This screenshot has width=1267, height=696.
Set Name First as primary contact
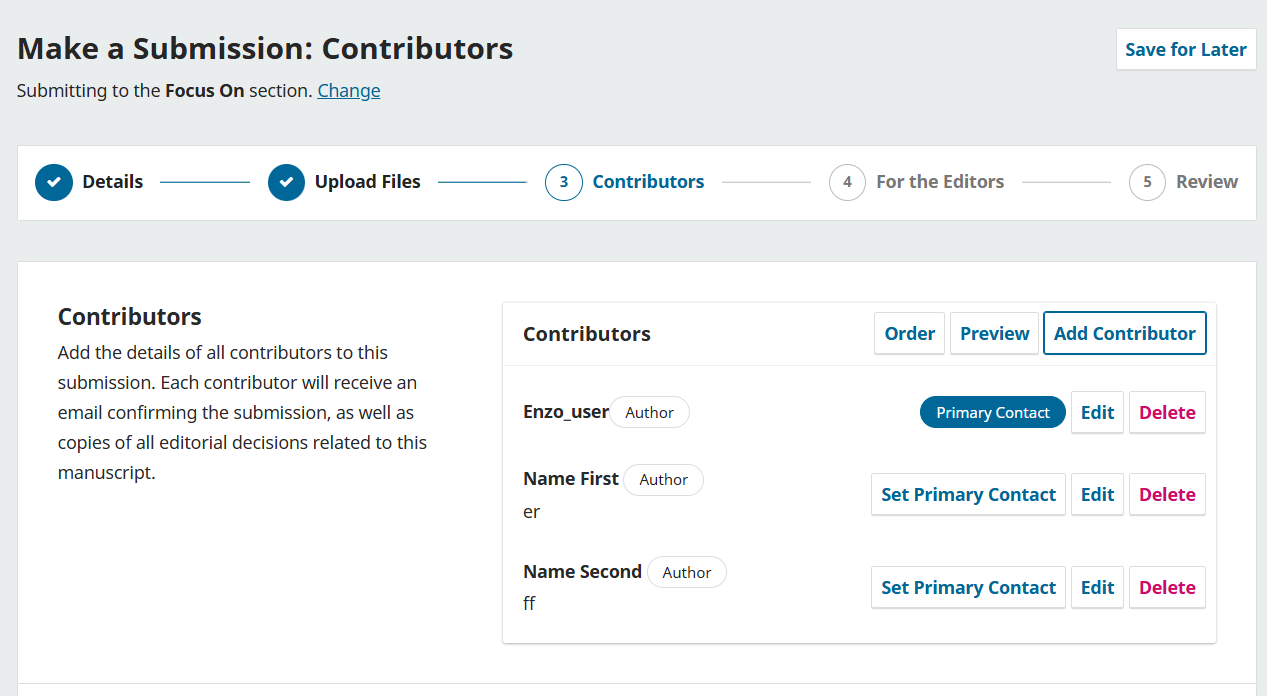968,495
